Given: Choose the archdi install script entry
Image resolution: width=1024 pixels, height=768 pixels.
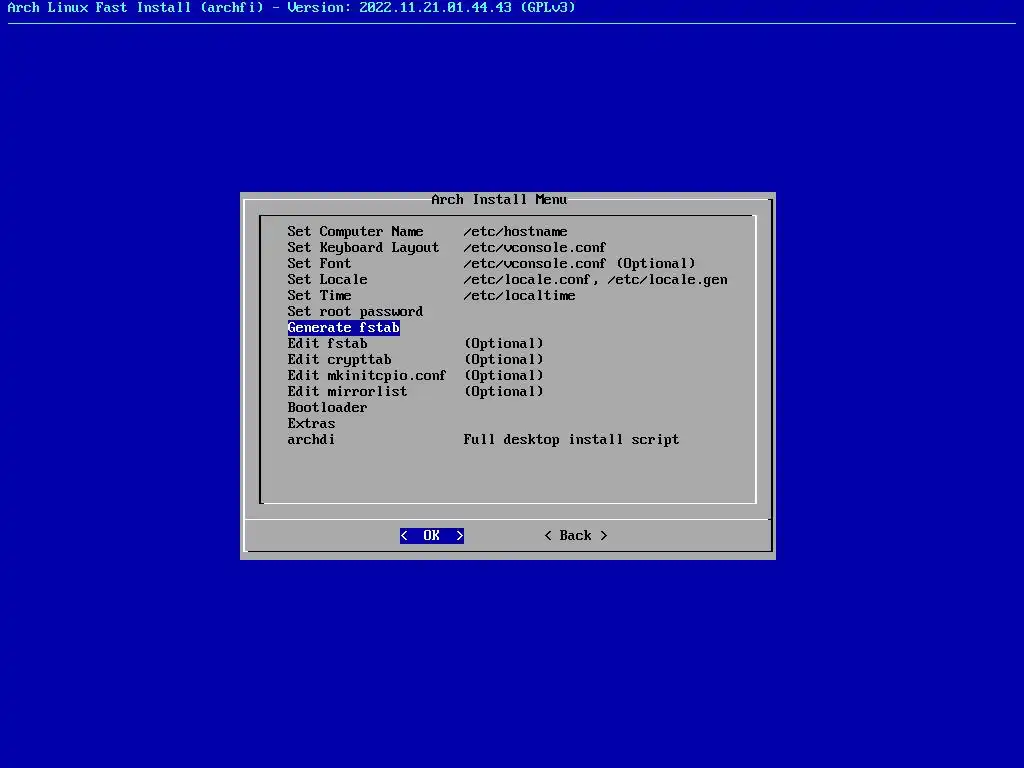Looking at the screenshot, I should 312,440.
